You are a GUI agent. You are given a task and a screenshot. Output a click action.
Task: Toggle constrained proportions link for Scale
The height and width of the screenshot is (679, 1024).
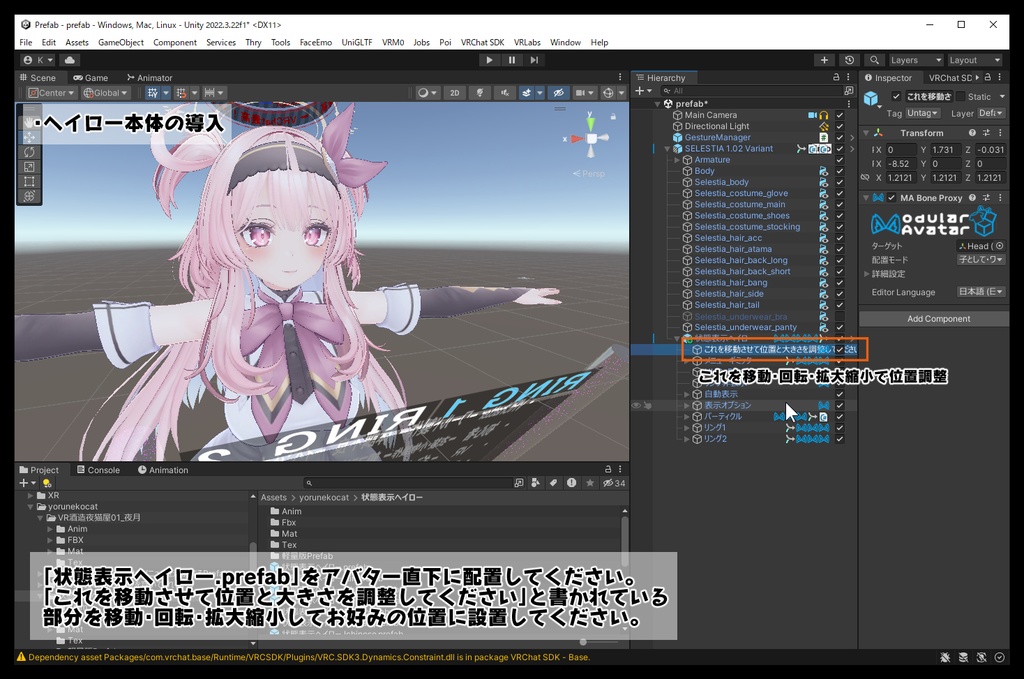(x=865, y=178)
